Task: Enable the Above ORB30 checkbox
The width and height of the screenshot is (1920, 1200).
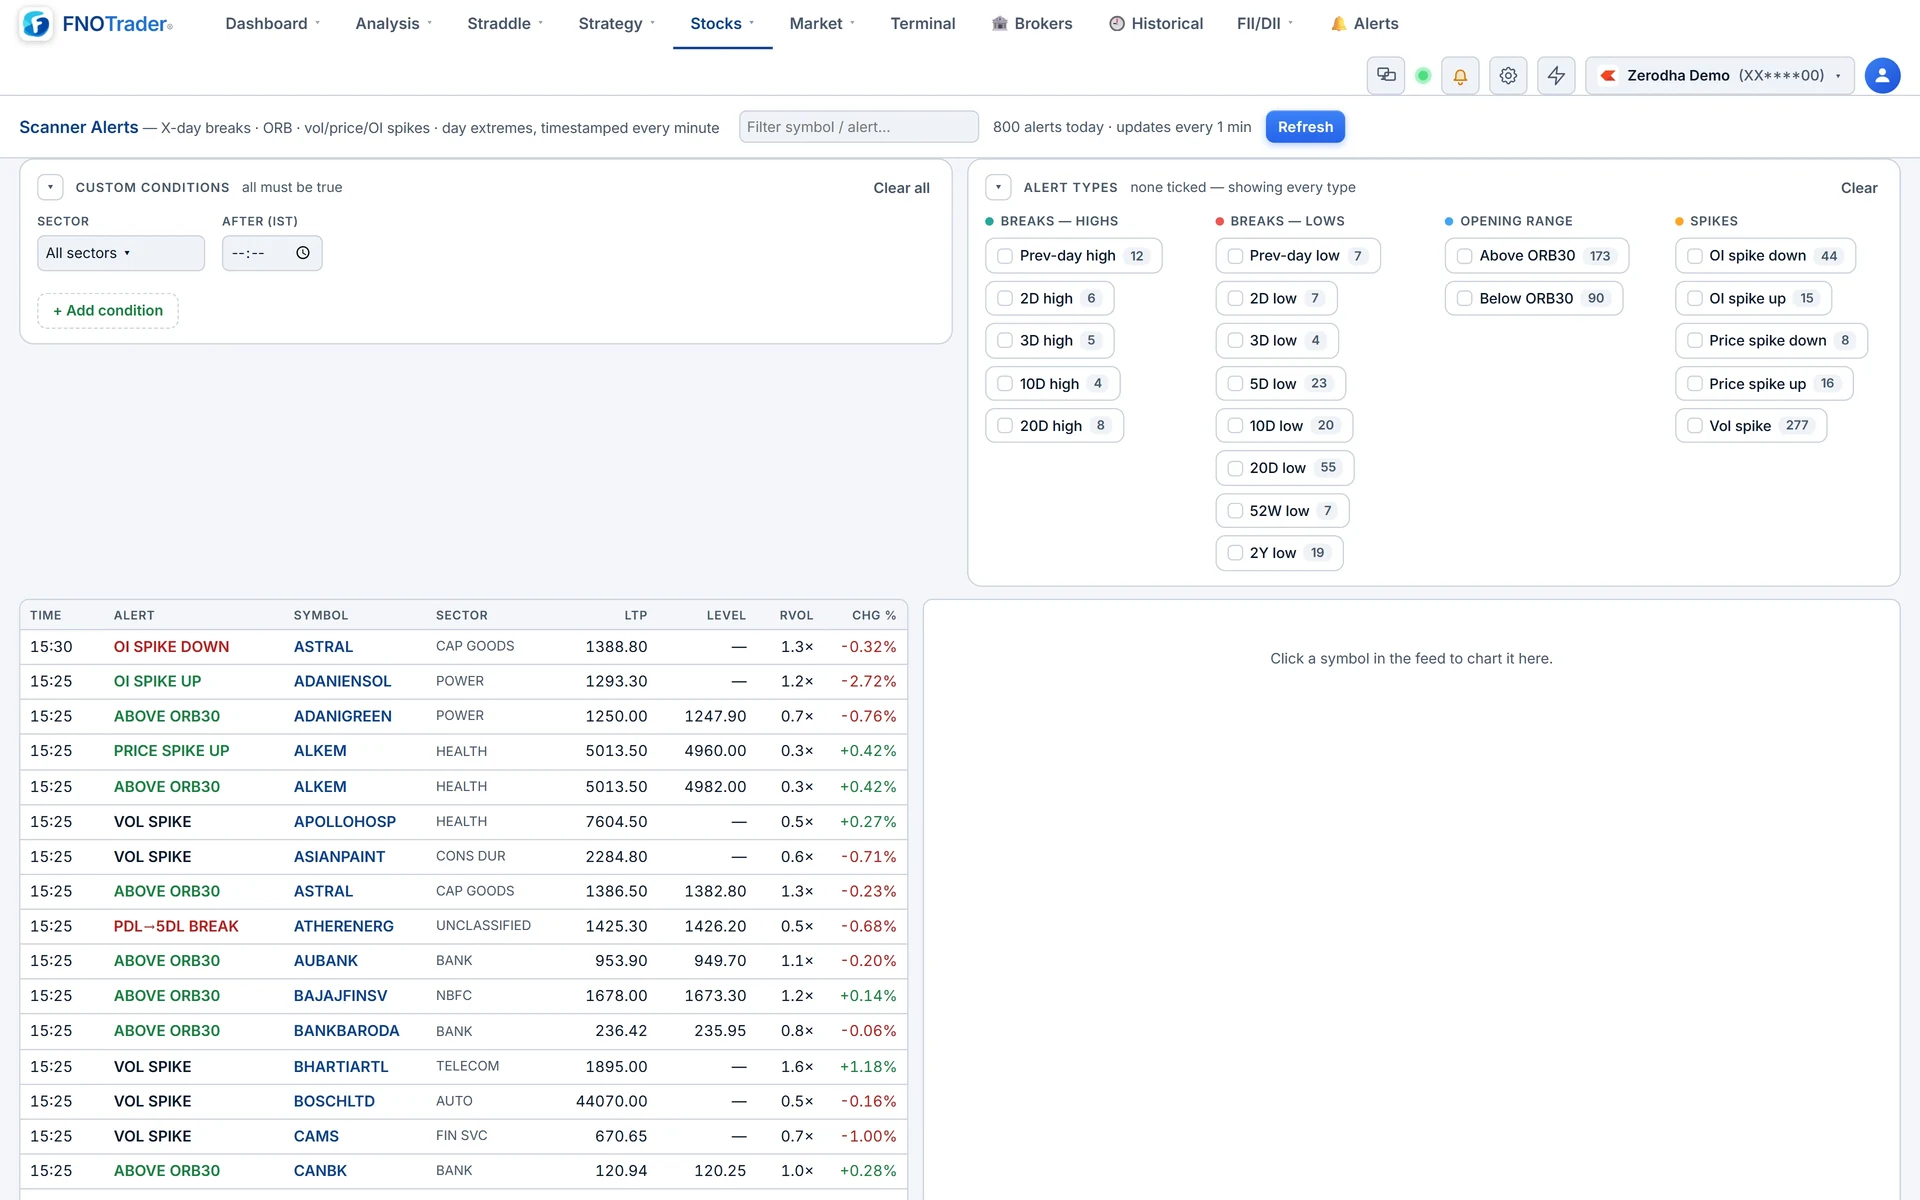Action: pos(1464,256)
